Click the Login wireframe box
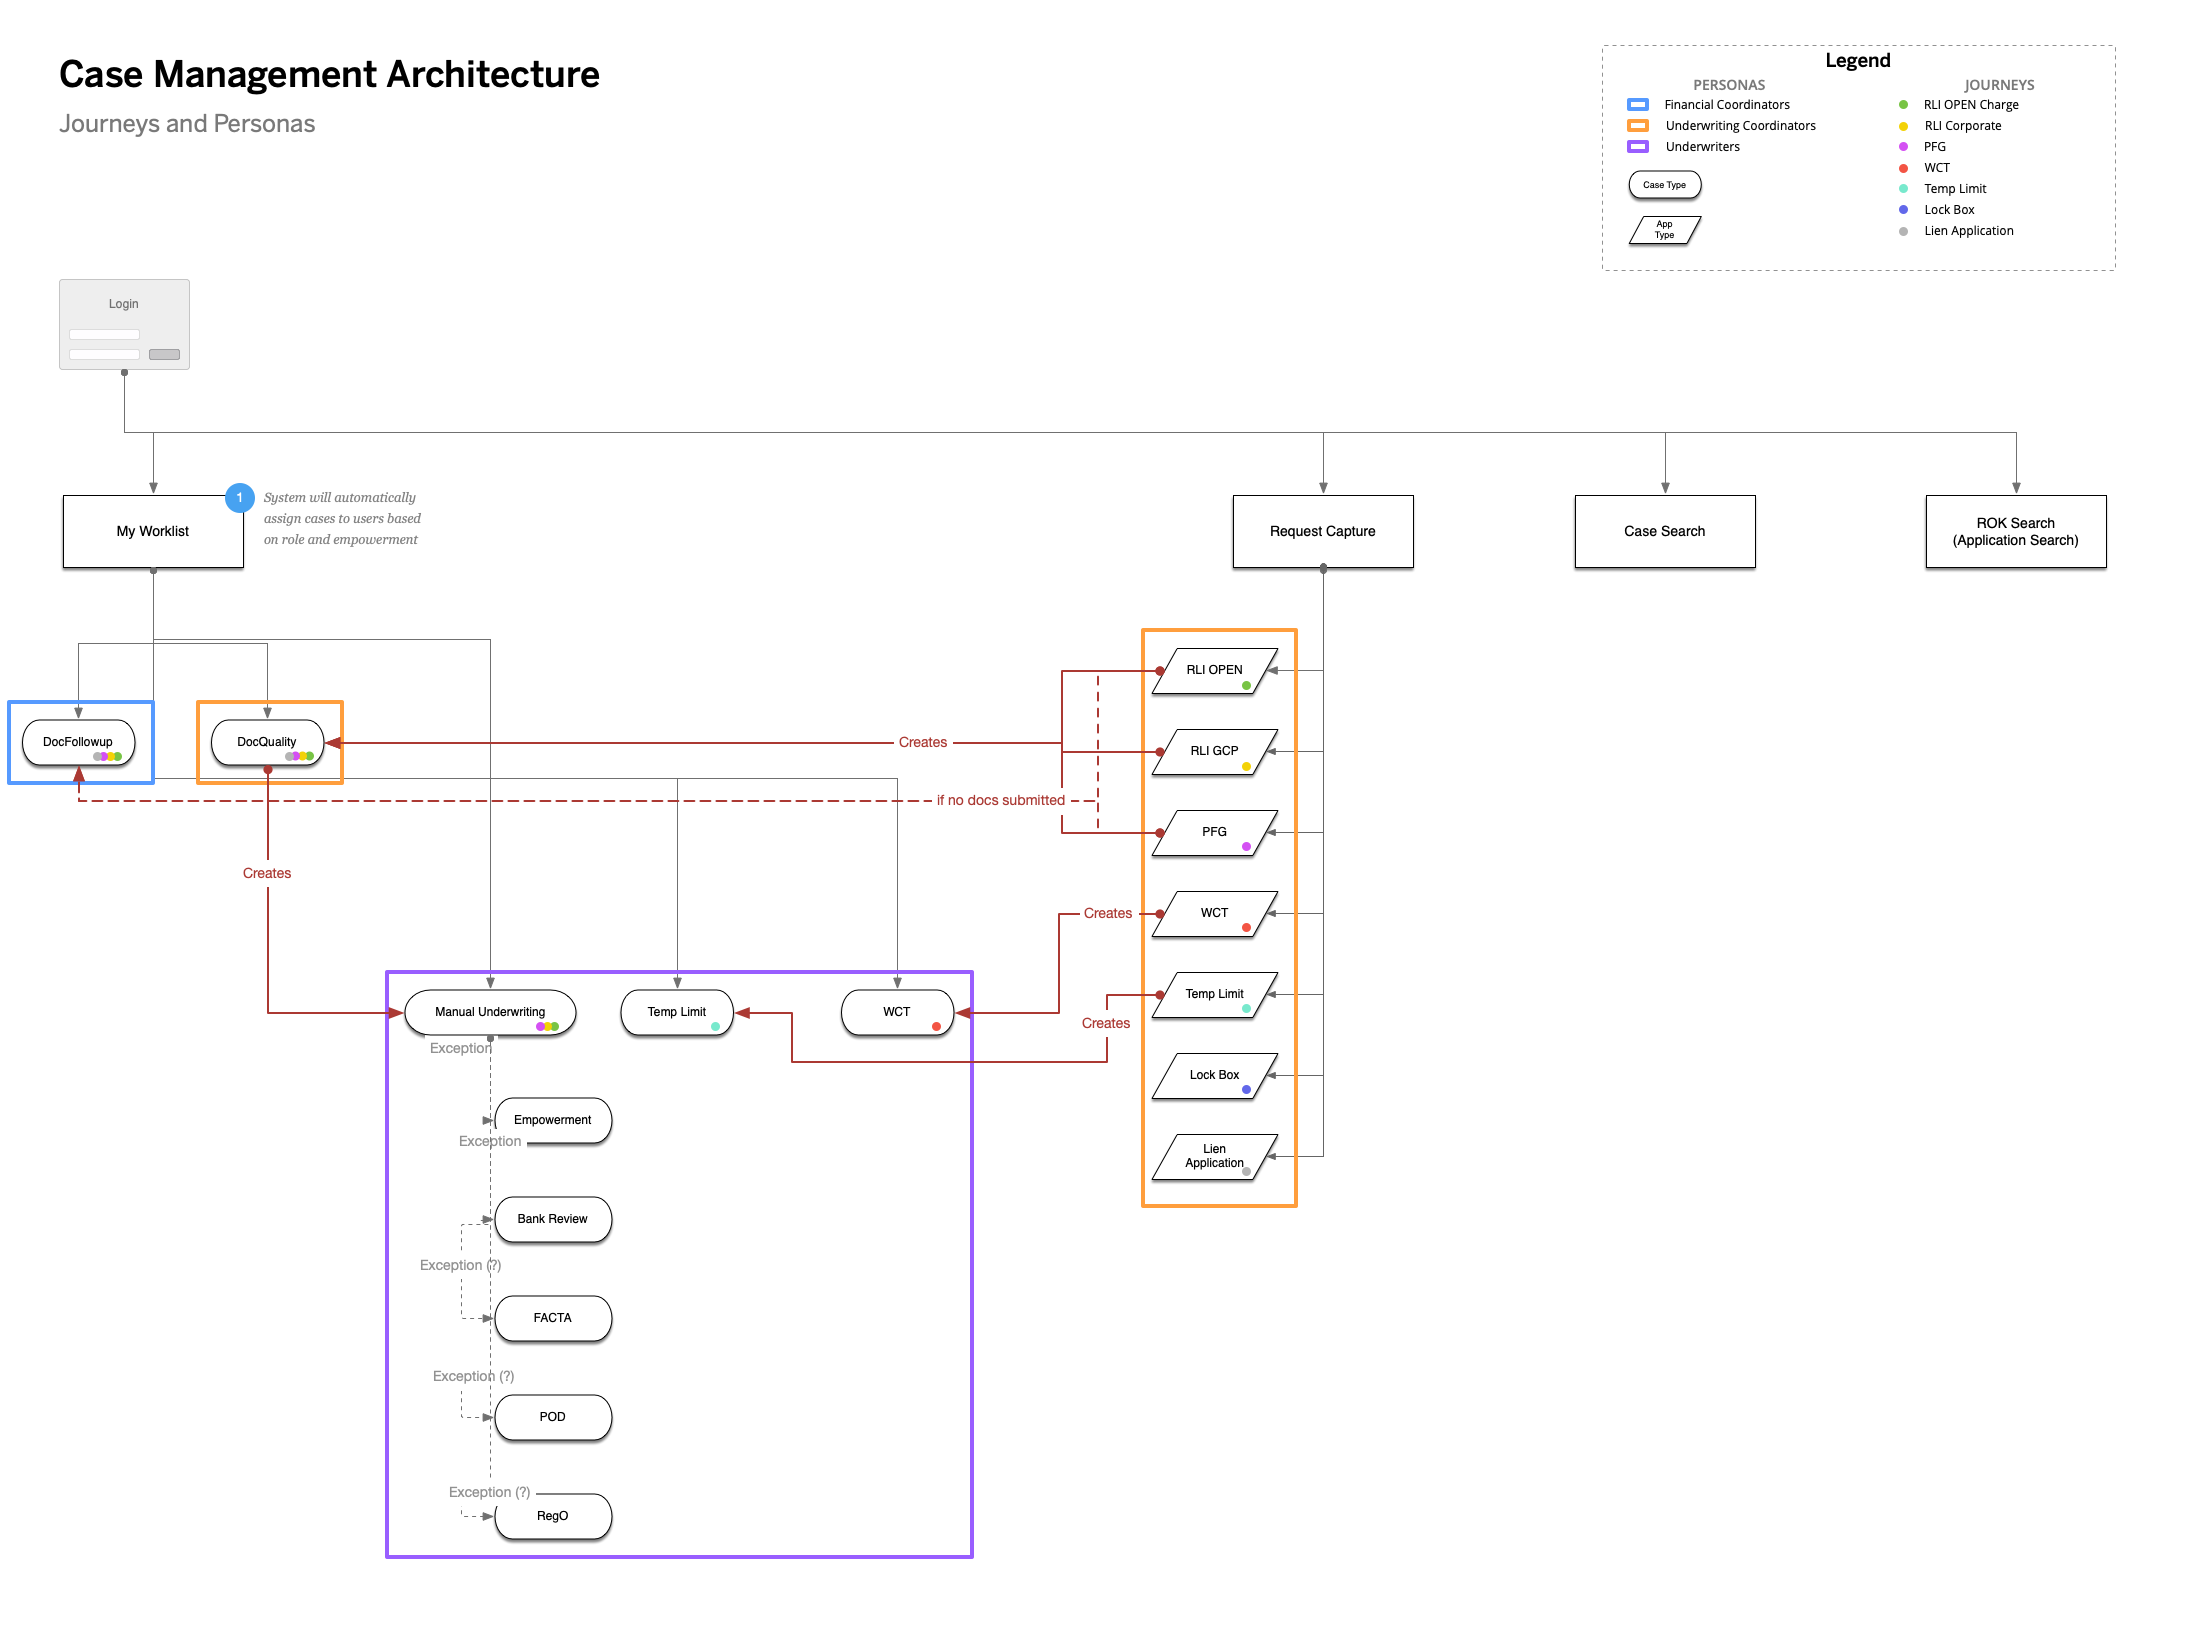Viewport: 2188px width, 1631px height. tap(124, 324)
